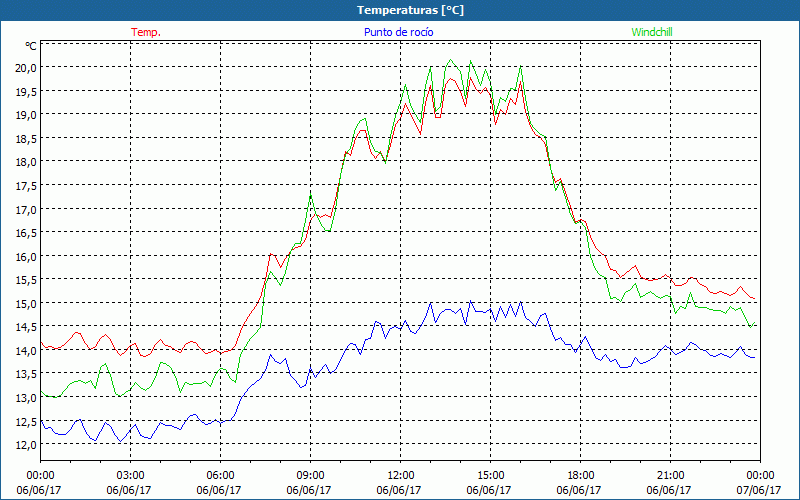Viewport: 800px width, 500px height.
Task: Click the 19,0 y-axis value
Action: click(x=26, y=115)
